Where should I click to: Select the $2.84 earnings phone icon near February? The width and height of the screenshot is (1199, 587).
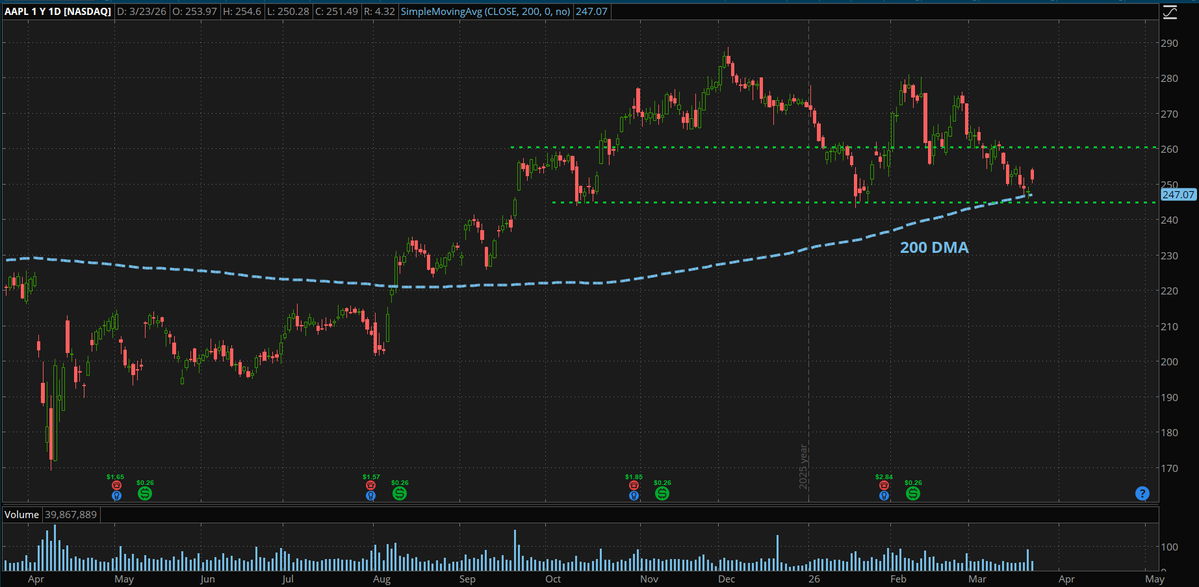point(884,485)
